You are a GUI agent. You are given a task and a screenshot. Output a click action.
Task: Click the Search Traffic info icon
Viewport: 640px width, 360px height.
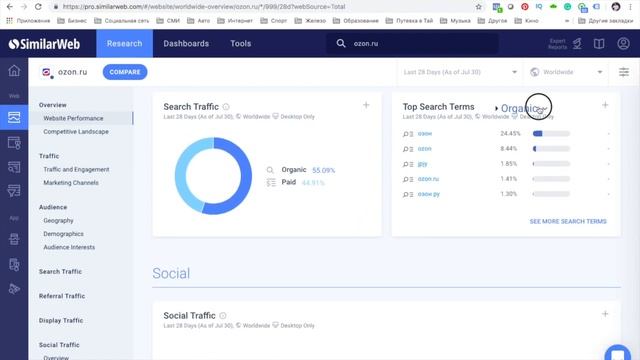click(226, 107)
